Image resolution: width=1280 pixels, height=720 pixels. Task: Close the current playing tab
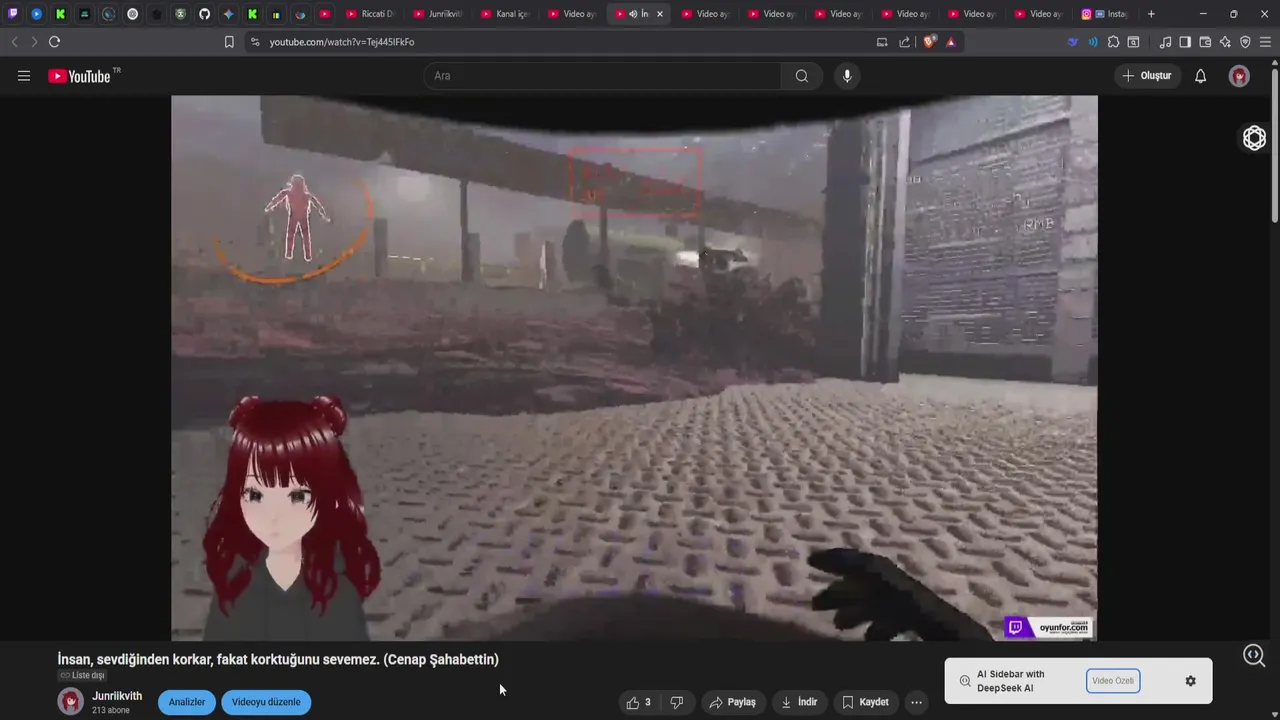click(660, 14)
